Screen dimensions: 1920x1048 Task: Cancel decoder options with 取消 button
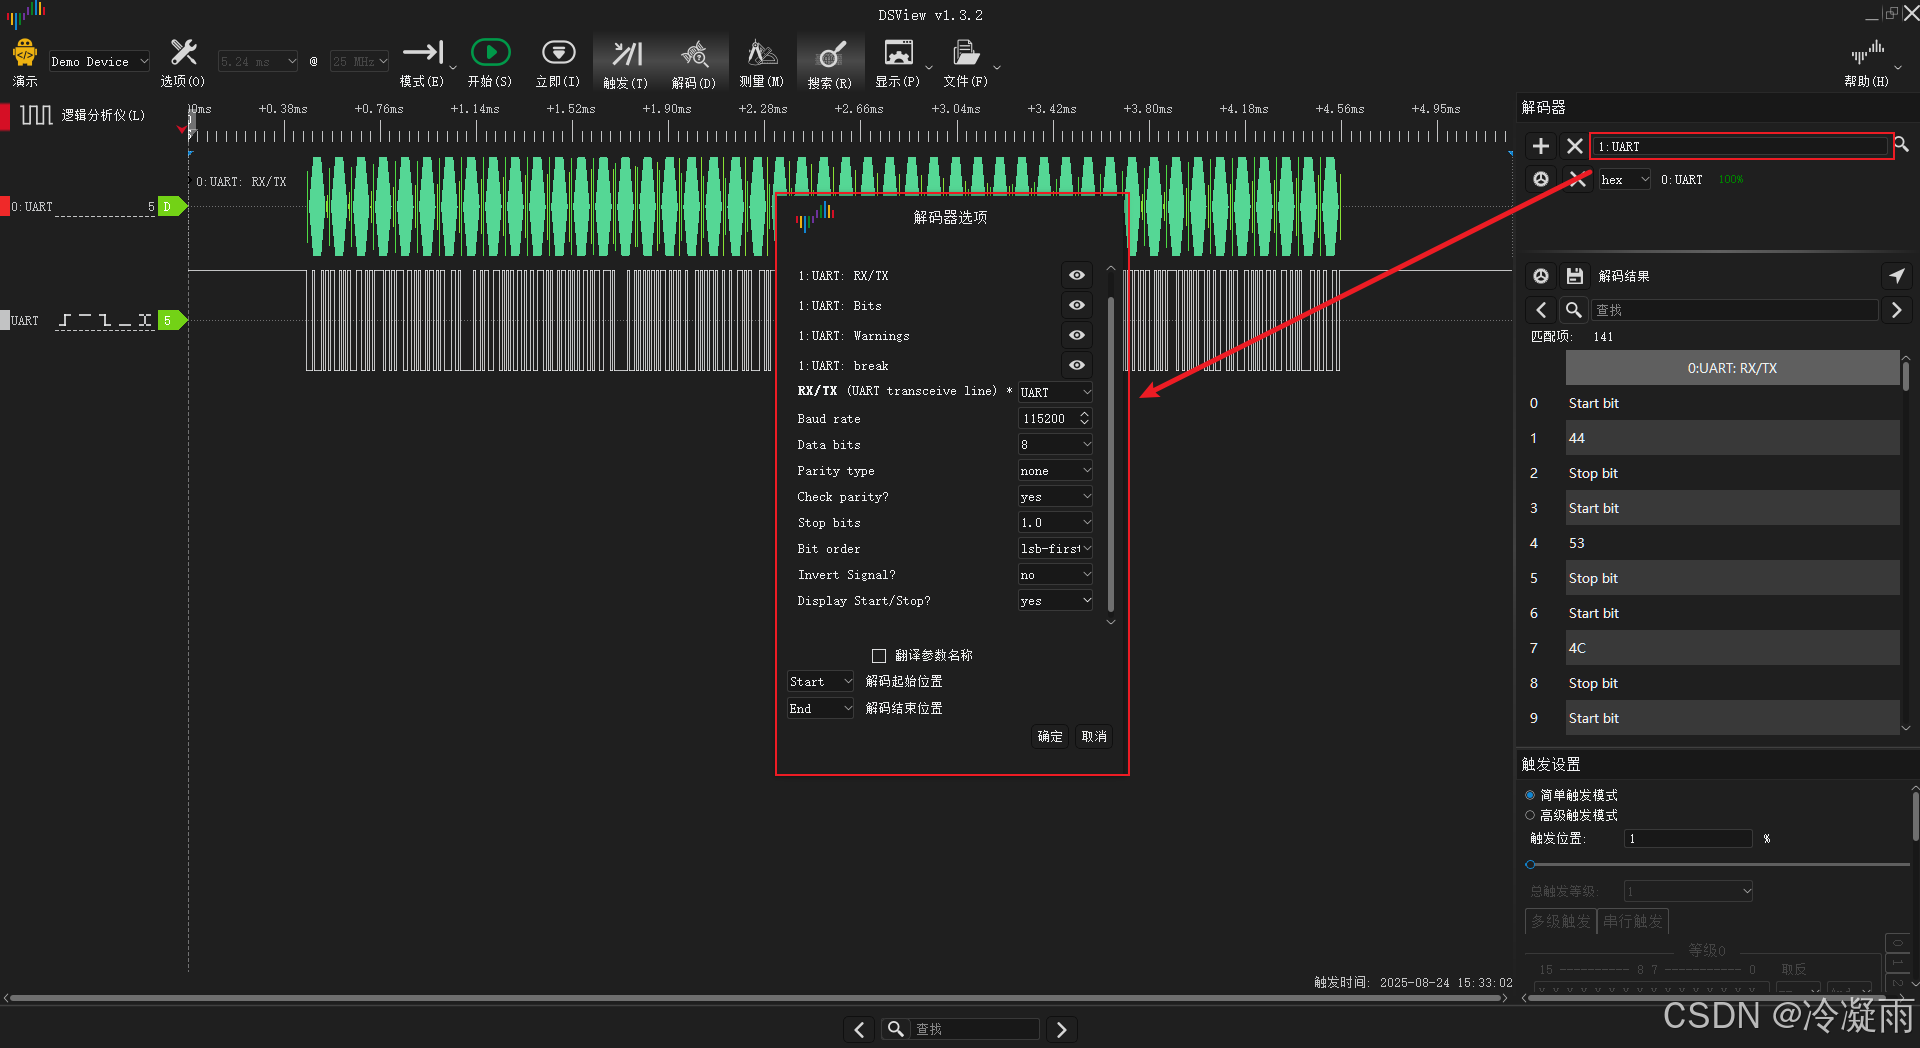(1094, 736)
